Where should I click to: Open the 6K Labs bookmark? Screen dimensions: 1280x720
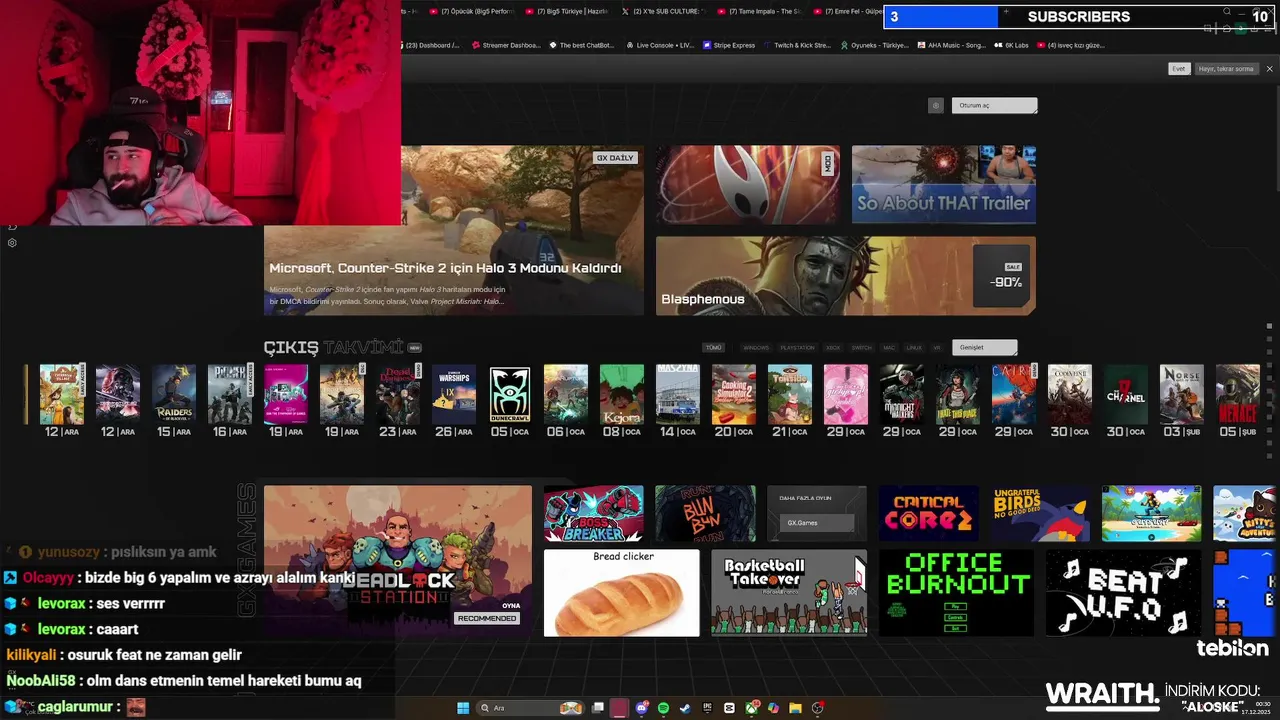tap(1011, 45)
